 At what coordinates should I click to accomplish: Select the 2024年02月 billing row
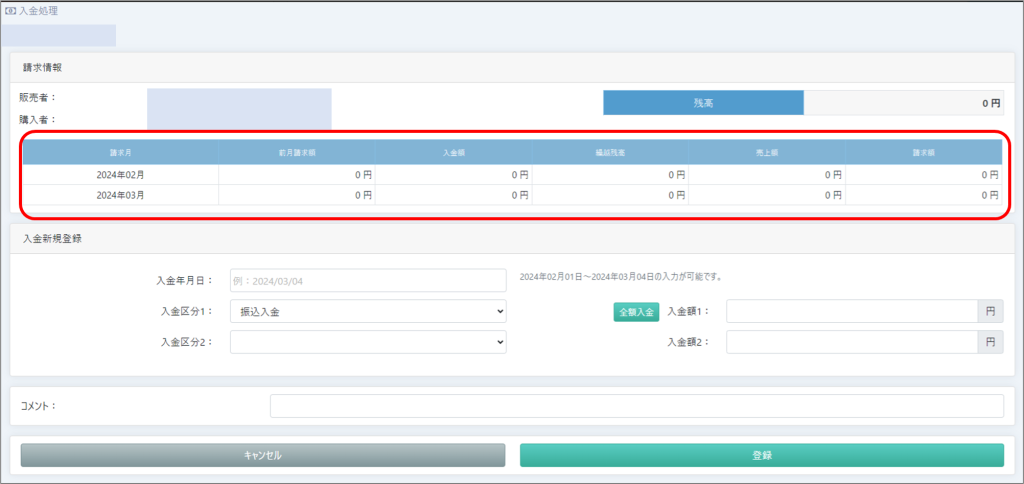[x=120, y=174]
